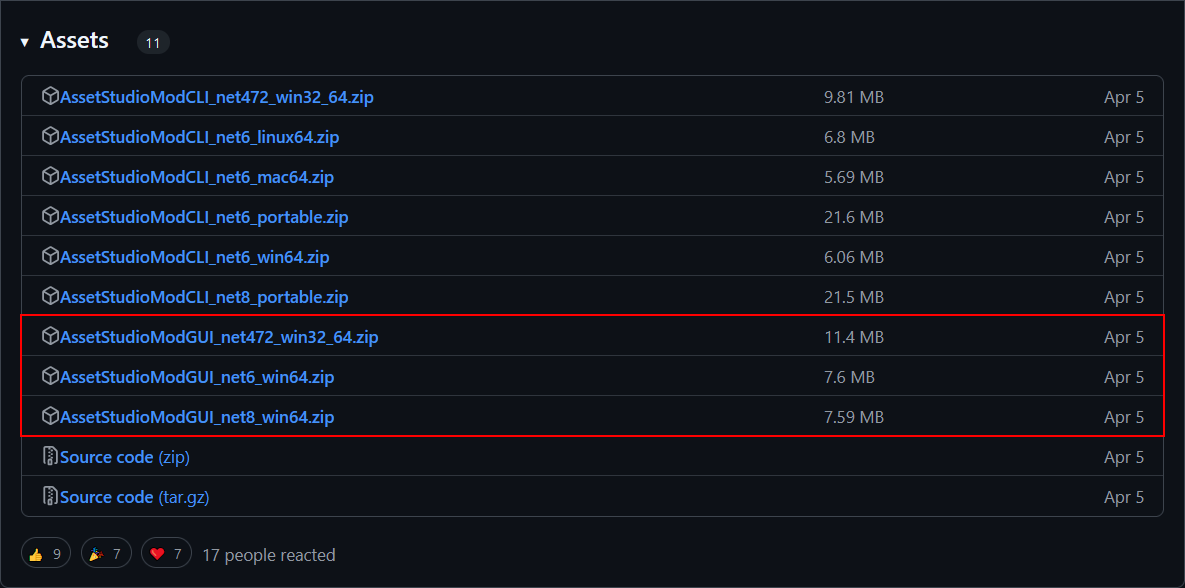Click package icon beside AssetStudioModCLI_net6_linux64.zip
This screenshot has width=1185, height=588.
(50, 137)
